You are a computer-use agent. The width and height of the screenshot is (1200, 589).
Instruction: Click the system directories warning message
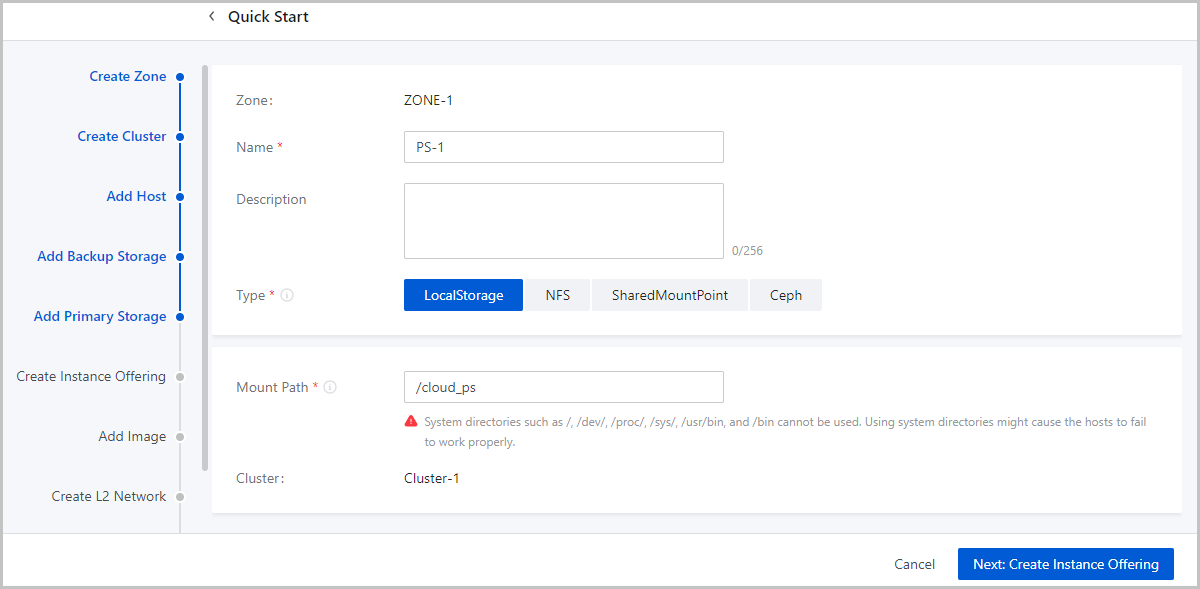785,432
